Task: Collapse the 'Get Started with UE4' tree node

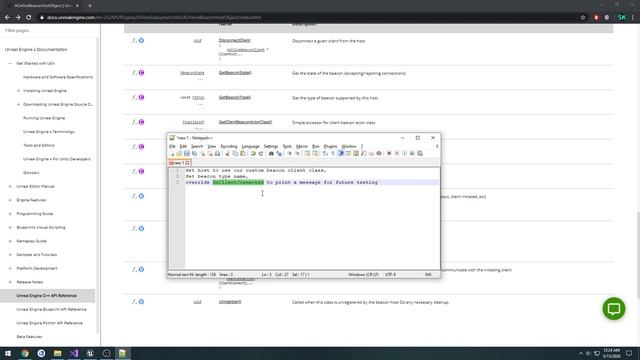Action: [x=10, y=64]
